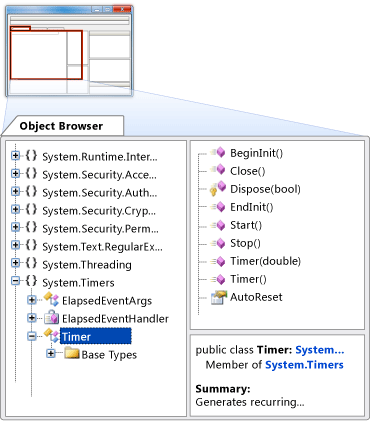Select the System.Security.Perm... namespace

pos(100,228)
